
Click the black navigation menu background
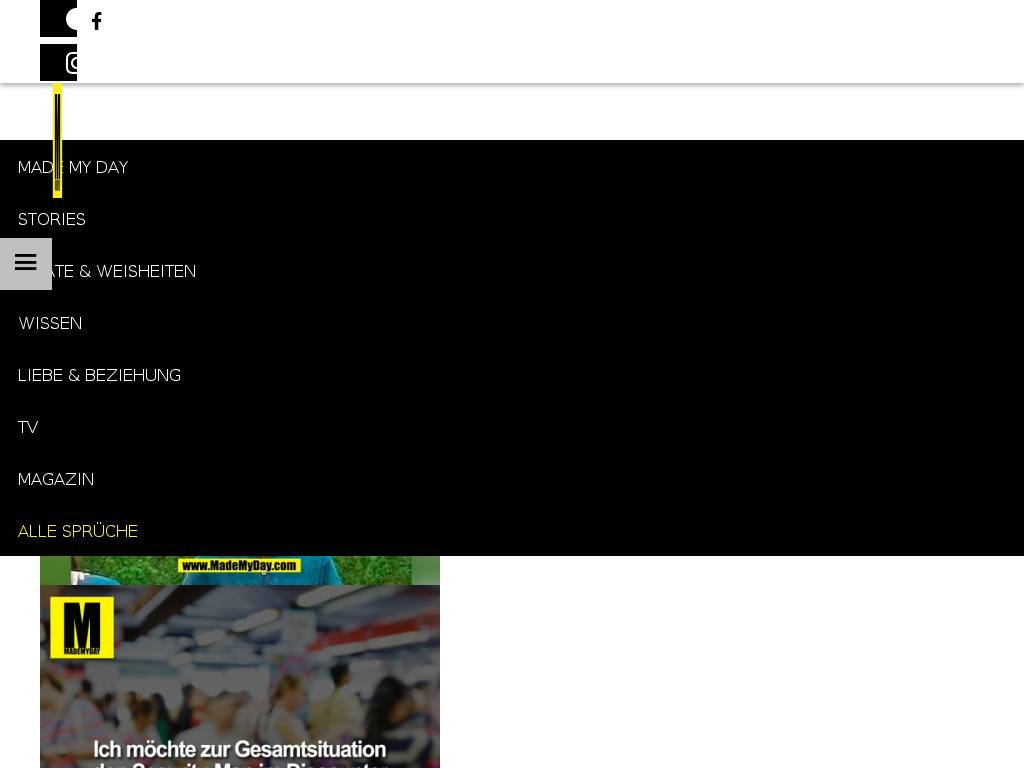(x=600, y=350)
